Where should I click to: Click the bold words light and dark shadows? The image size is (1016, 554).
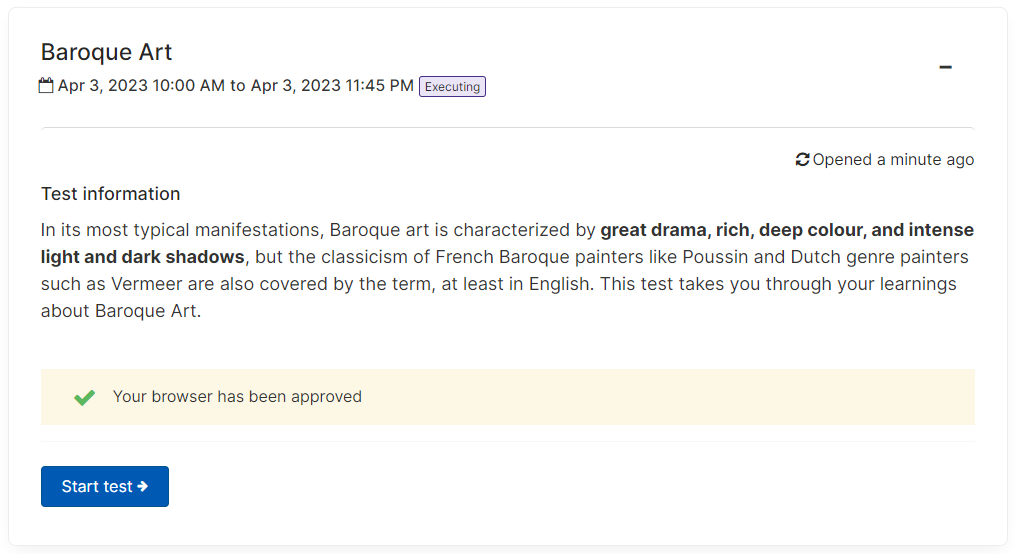tap(143, 257)
